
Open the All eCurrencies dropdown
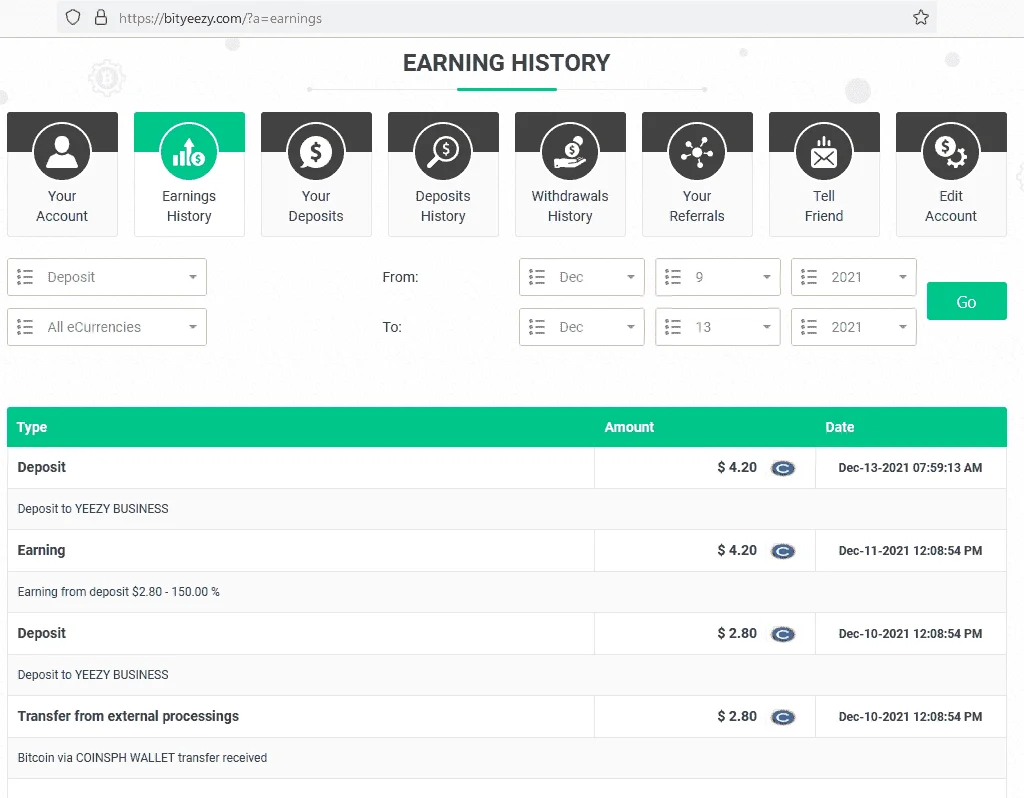107,327
